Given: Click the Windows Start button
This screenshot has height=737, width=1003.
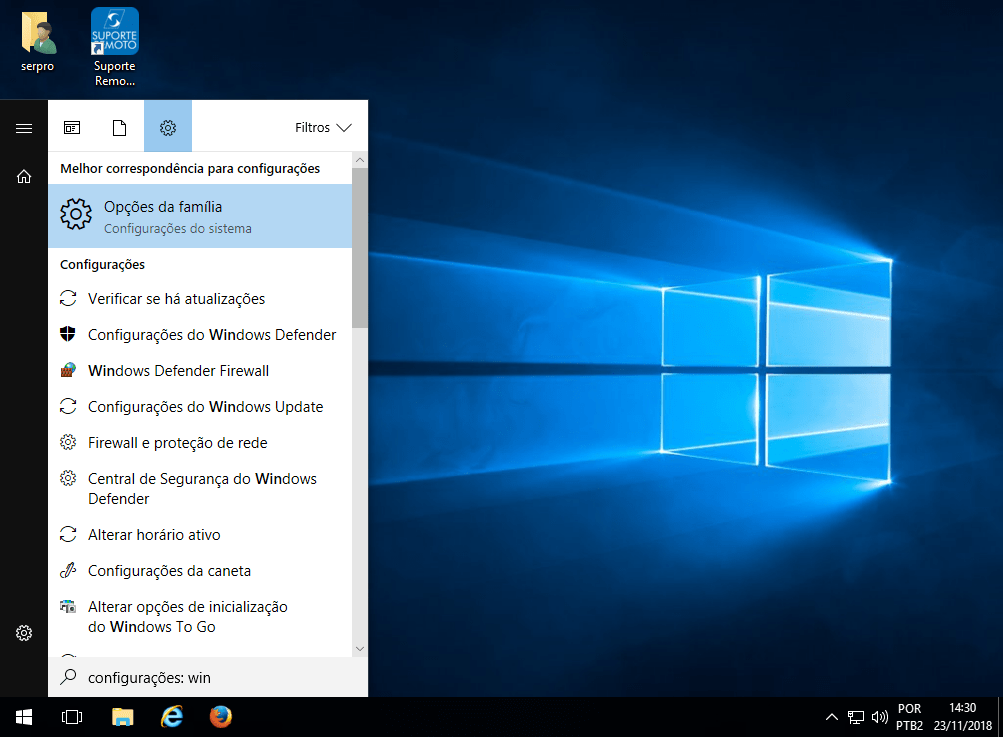Looking at the screenshot, I should point(24,716).
